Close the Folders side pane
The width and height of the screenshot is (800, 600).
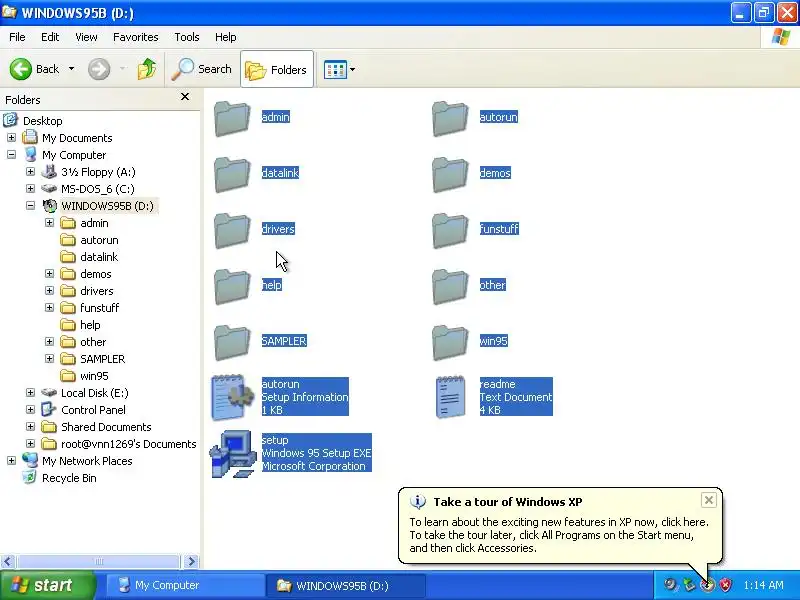click(185, 96)
